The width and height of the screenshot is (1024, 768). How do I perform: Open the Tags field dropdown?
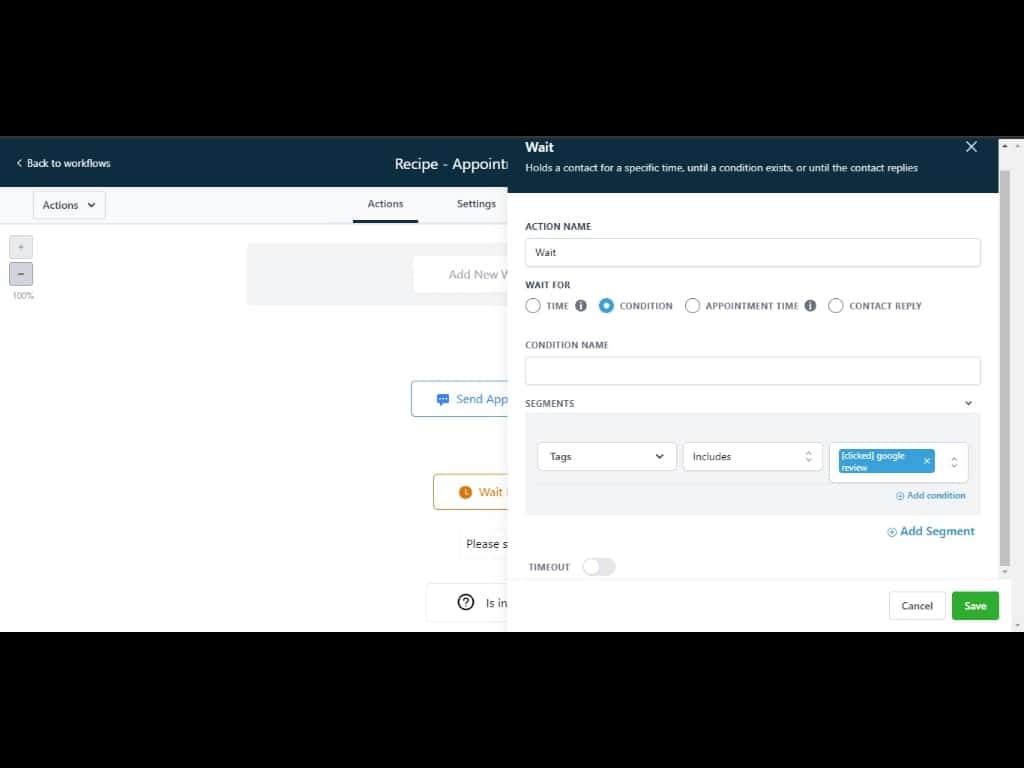pyautogui.click(x=606, y=457)
